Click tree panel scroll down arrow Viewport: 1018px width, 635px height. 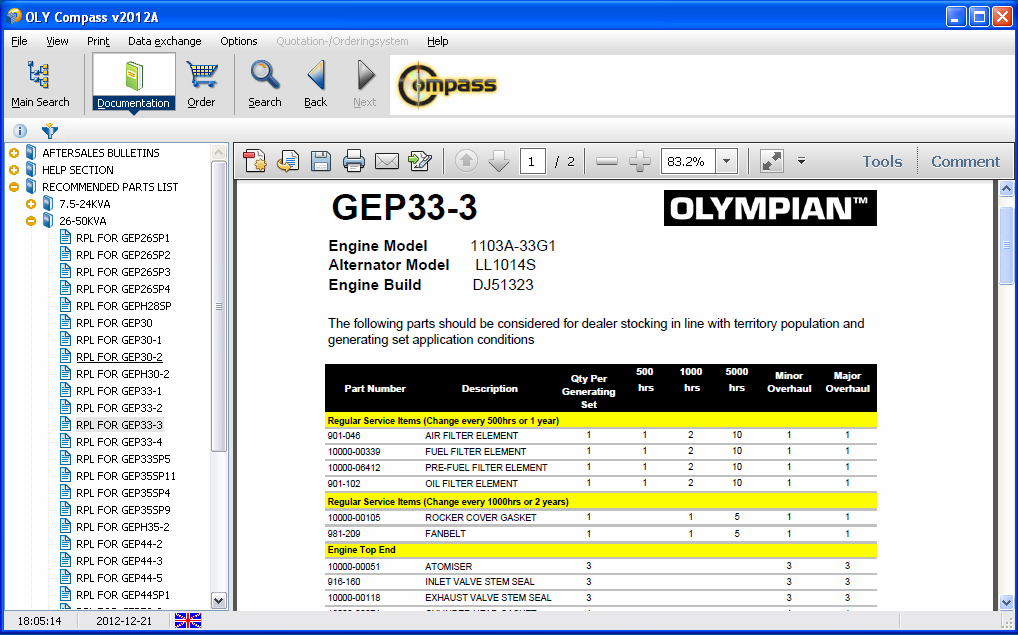coord(219,601)
